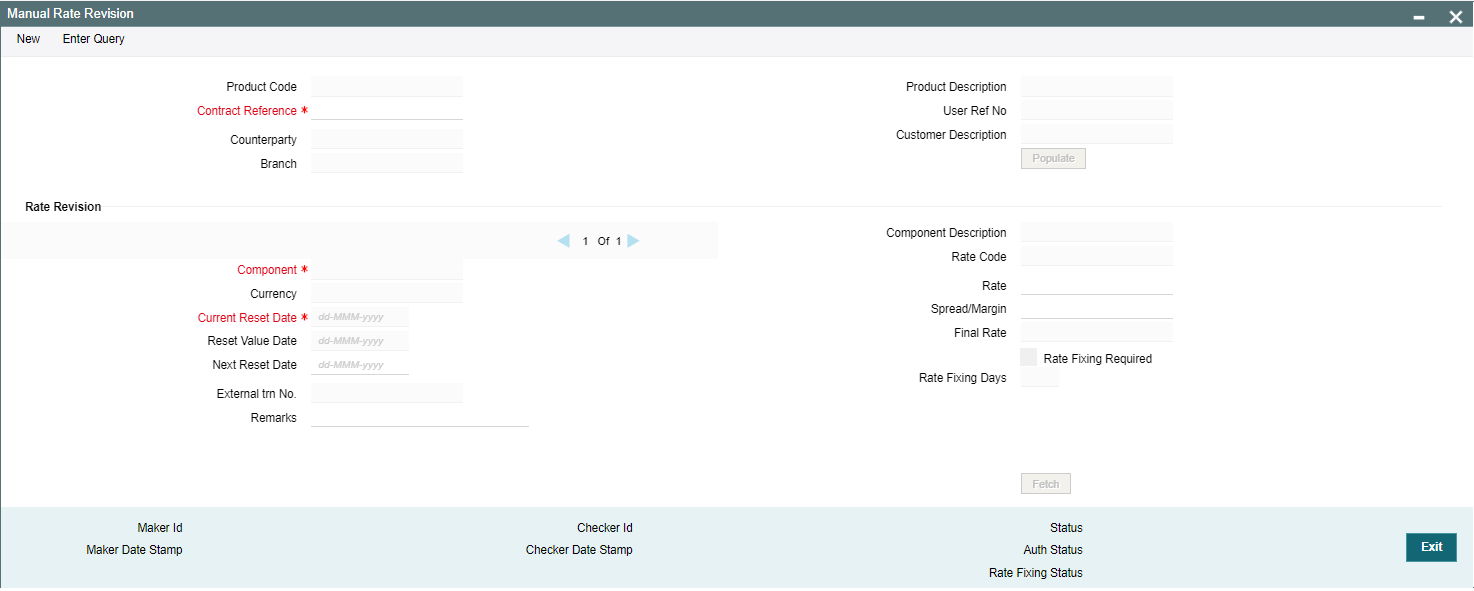Click the User Ref No field

[1097, 111]
